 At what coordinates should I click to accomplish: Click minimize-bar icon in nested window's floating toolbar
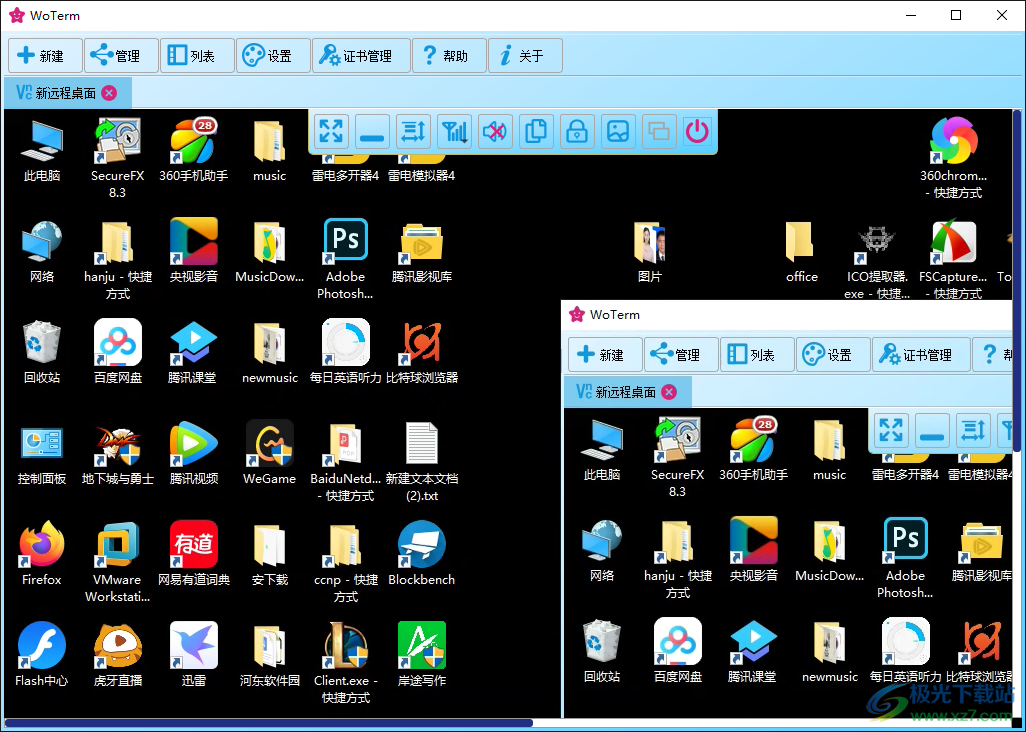[932, 430]
